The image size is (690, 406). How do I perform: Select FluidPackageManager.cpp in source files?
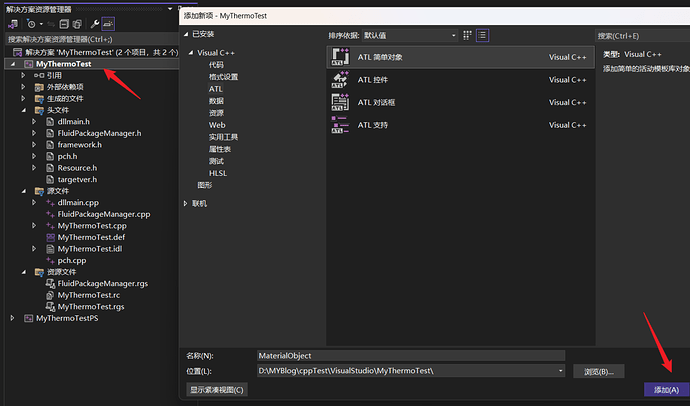click(104, 214)
